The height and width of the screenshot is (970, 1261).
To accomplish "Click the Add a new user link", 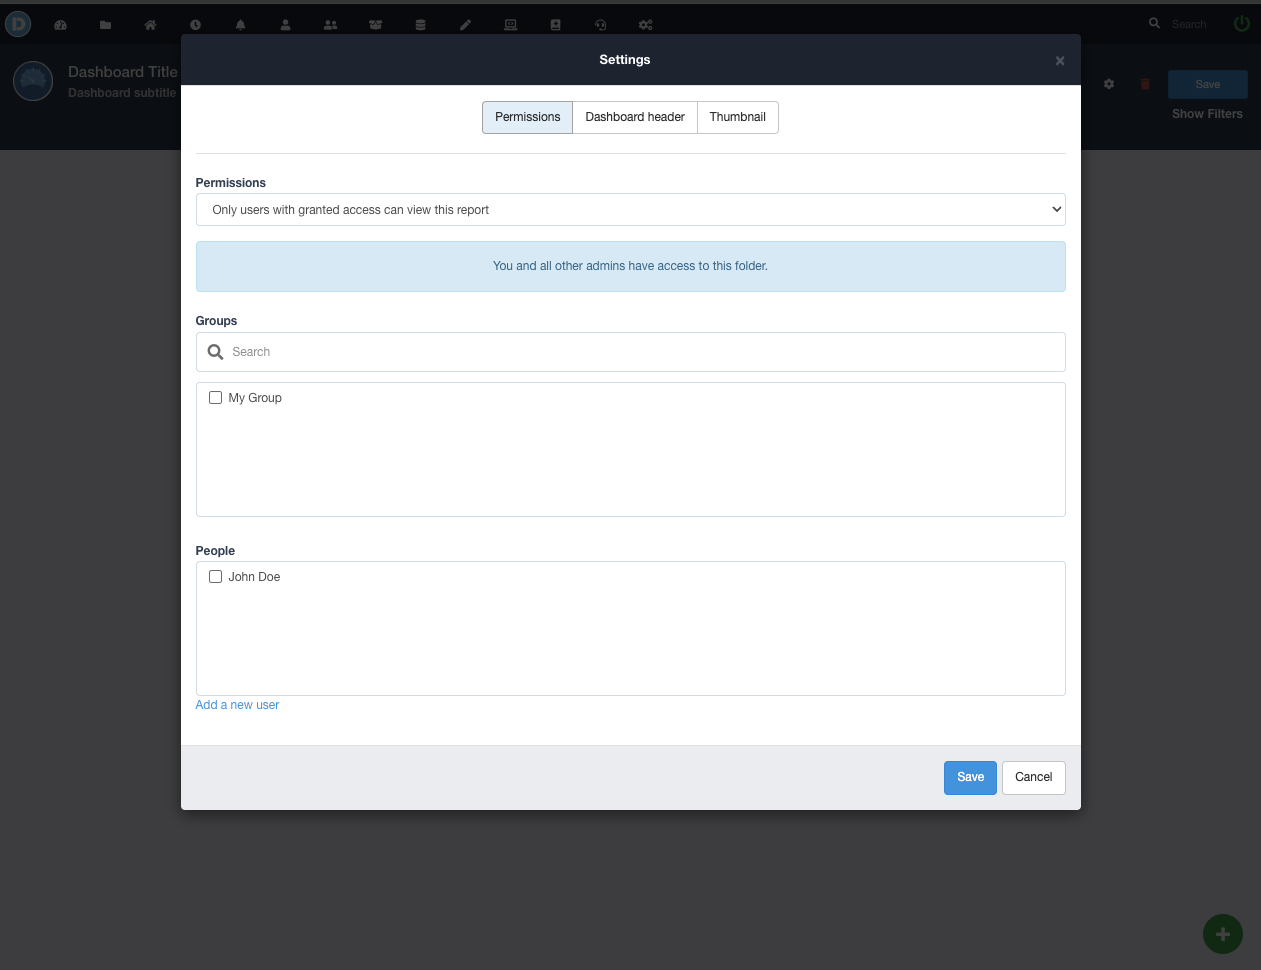I will point(237,705).
